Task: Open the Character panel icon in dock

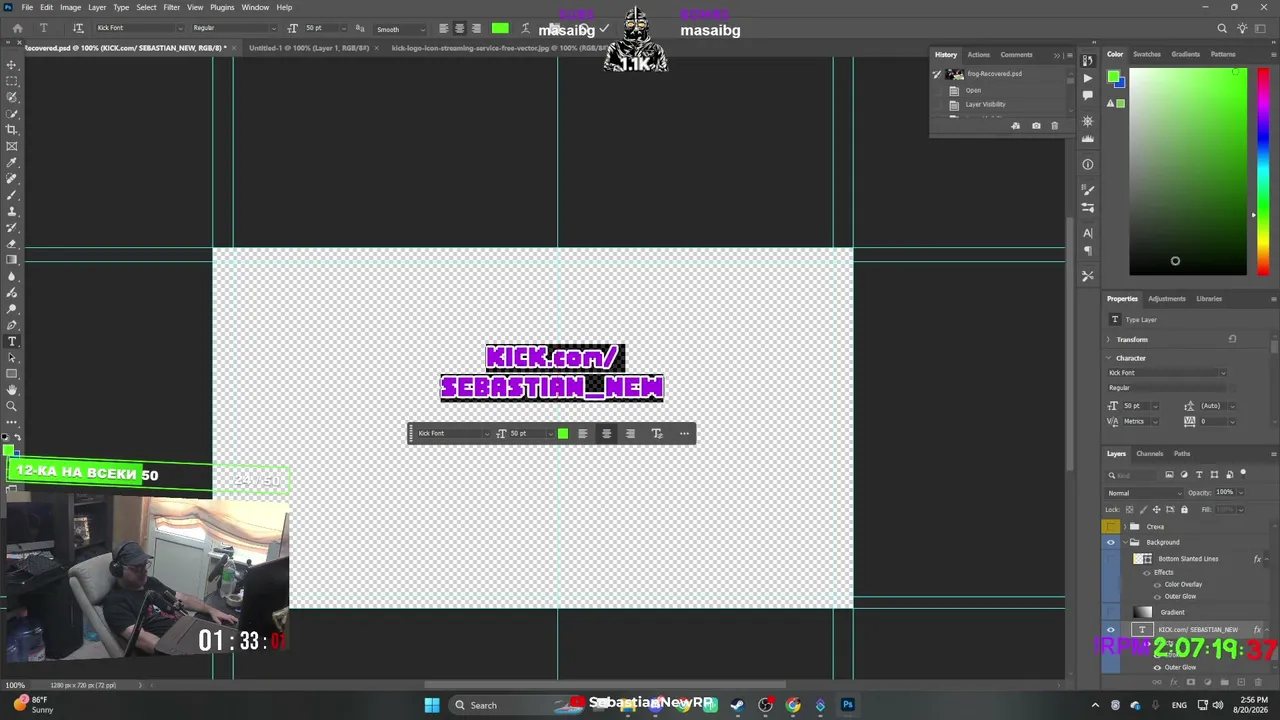Action: click(x=1088, y=233)
